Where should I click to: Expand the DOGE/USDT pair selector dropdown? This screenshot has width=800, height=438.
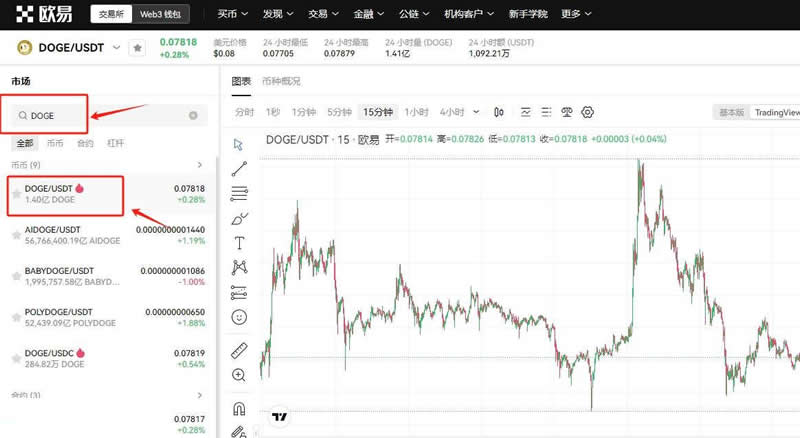click(116, 47)
